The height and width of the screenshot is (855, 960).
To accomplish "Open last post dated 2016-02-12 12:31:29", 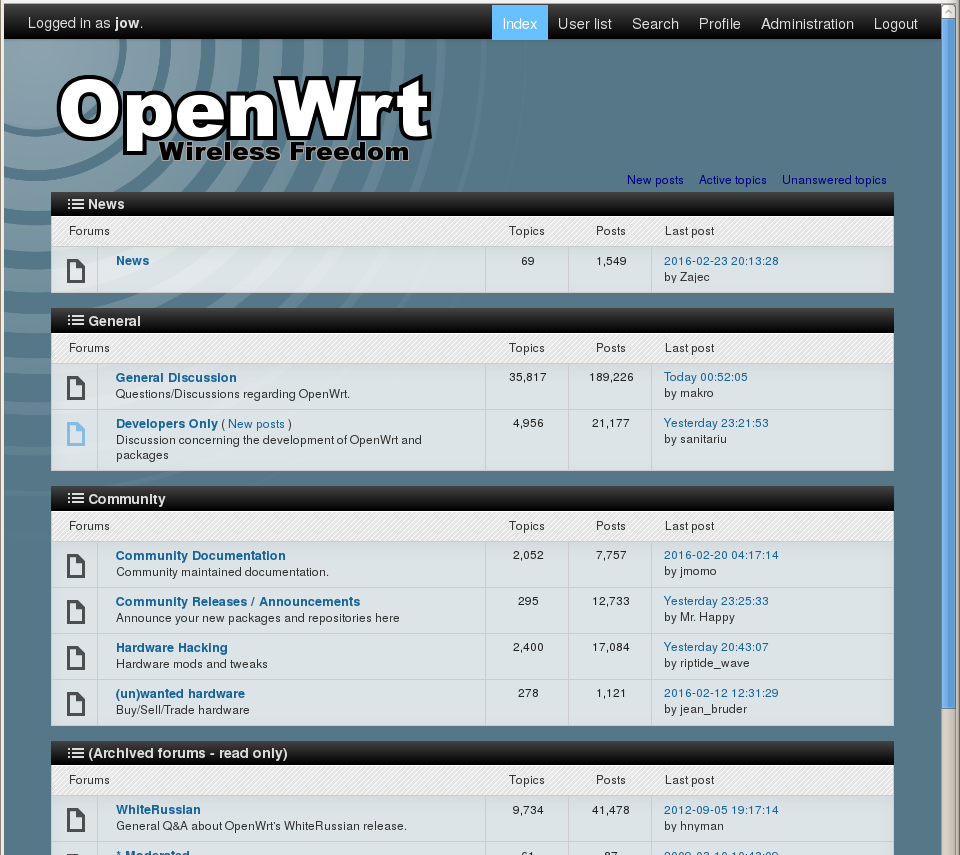I will coord(721,693).
